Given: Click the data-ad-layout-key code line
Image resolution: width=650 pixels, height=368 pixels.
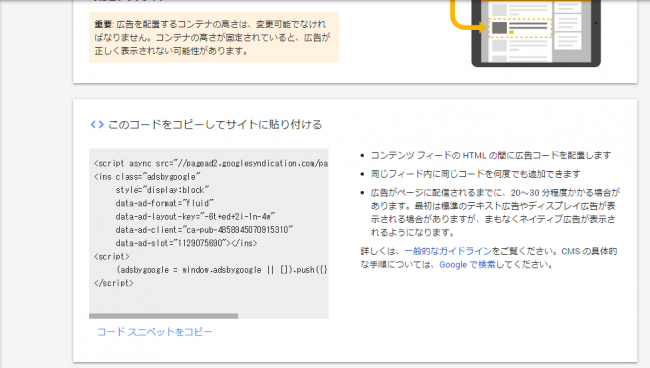Looking at the screenshot, I should (195, 216).
